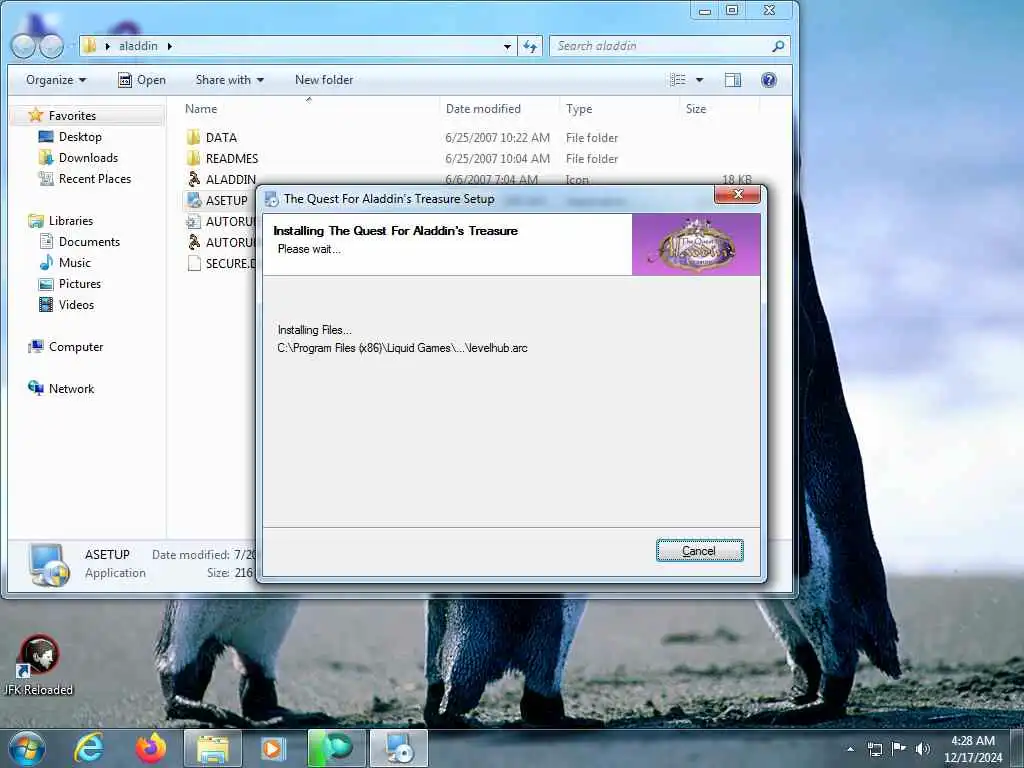Cancel the Aladdin's Treasure installation
The width and height of the screenshot is (1024, 768).
699,551
